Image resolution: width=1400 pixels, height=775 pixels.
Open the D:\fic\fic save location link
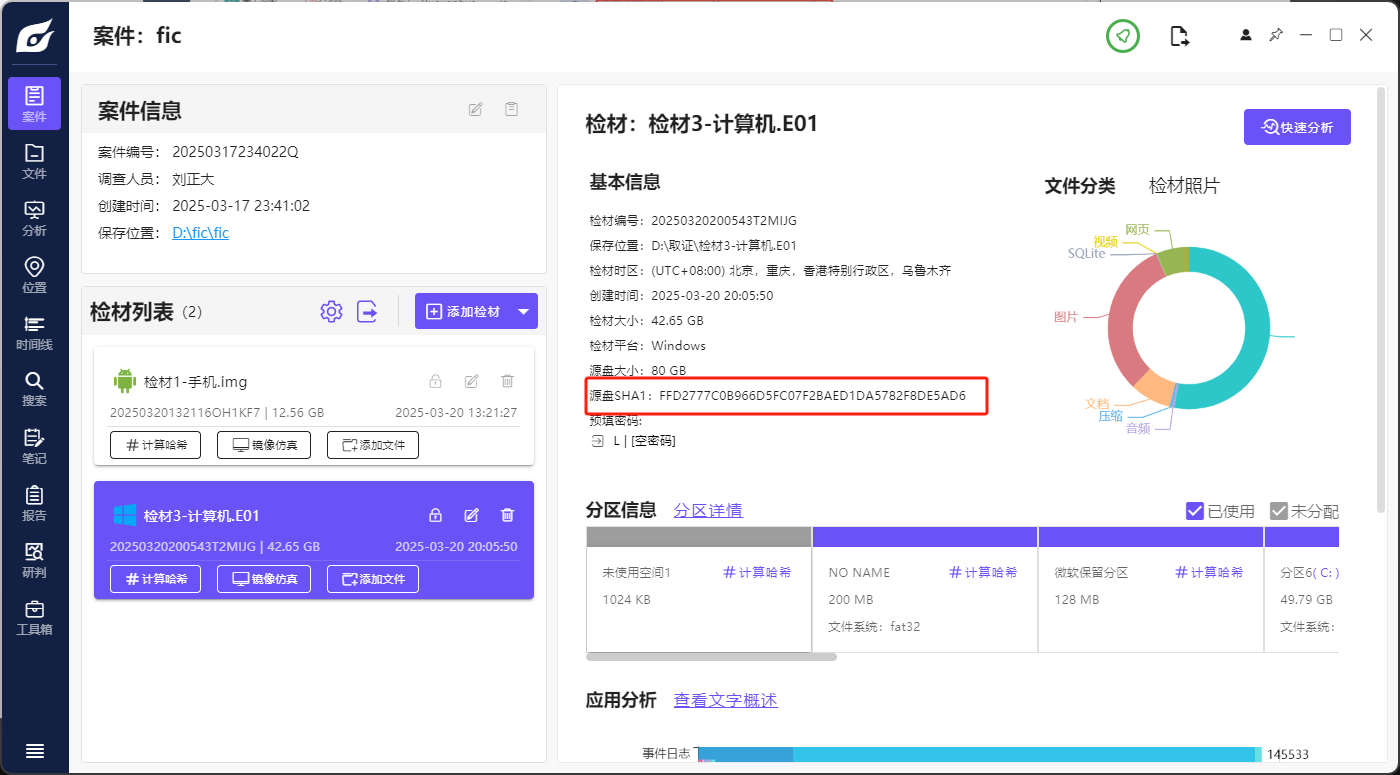[200, 233]
